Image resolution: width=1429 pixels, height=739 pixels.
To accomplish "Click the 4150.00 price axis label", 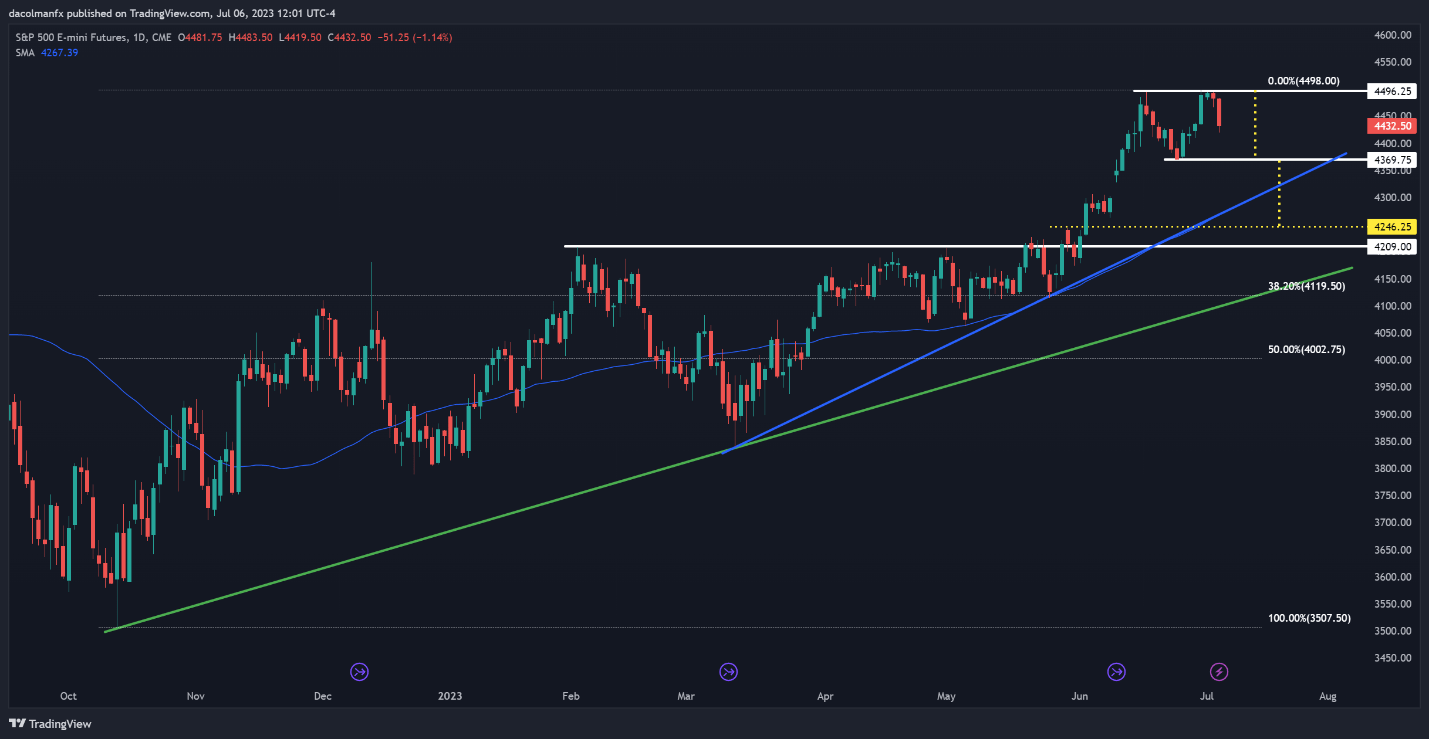I will tap(1391, 279).
